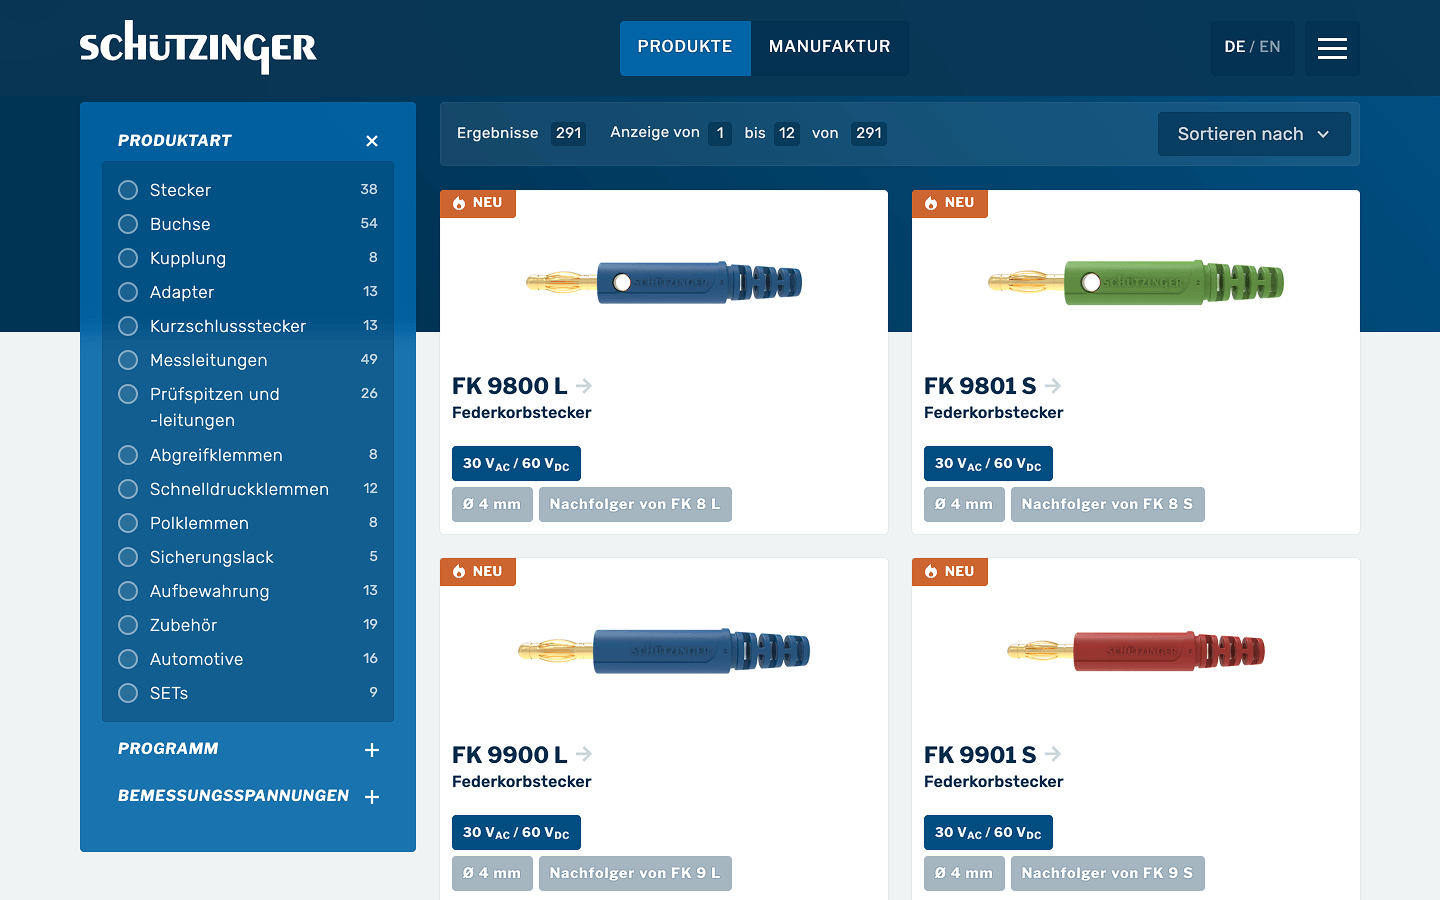This screenshot has height=900, width=1440.
Task: Open the Sortieren nach dropdown
Action: (1254, 134)
